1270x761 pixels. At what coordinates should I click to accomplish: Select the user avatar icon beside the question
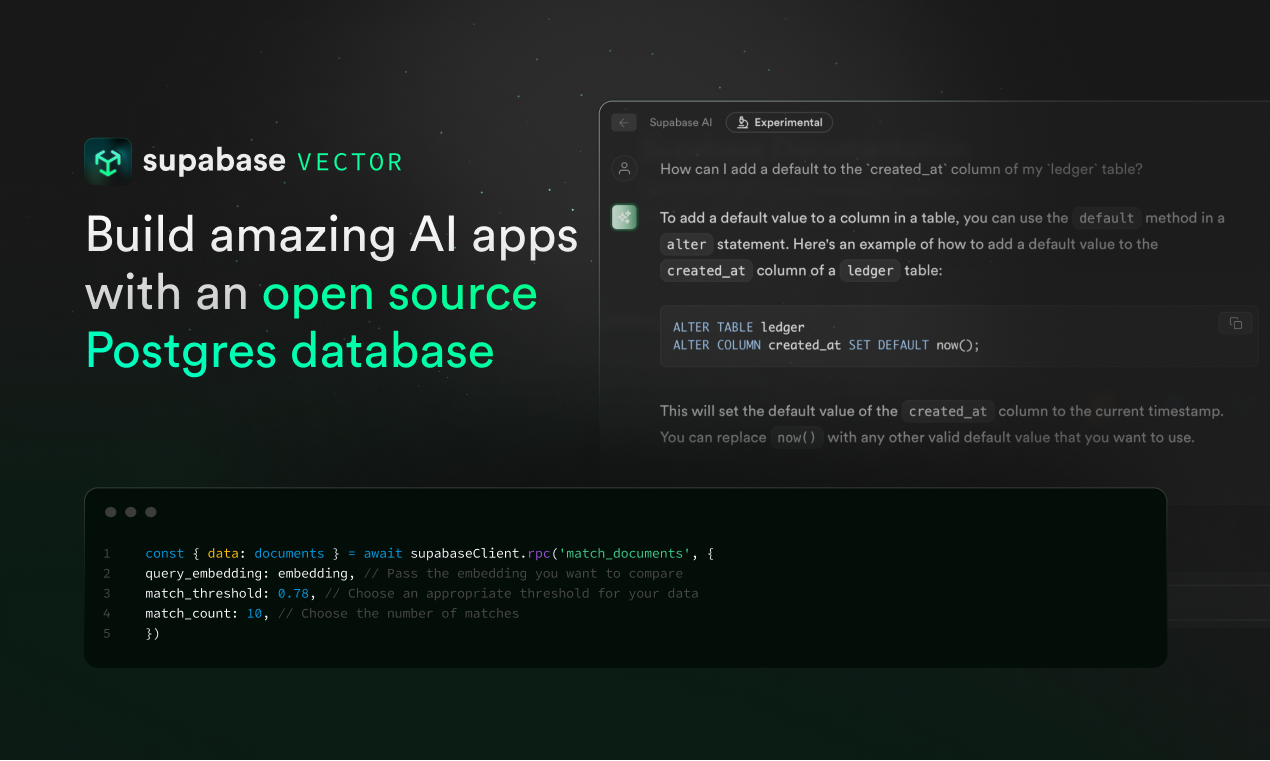[624, 169]
